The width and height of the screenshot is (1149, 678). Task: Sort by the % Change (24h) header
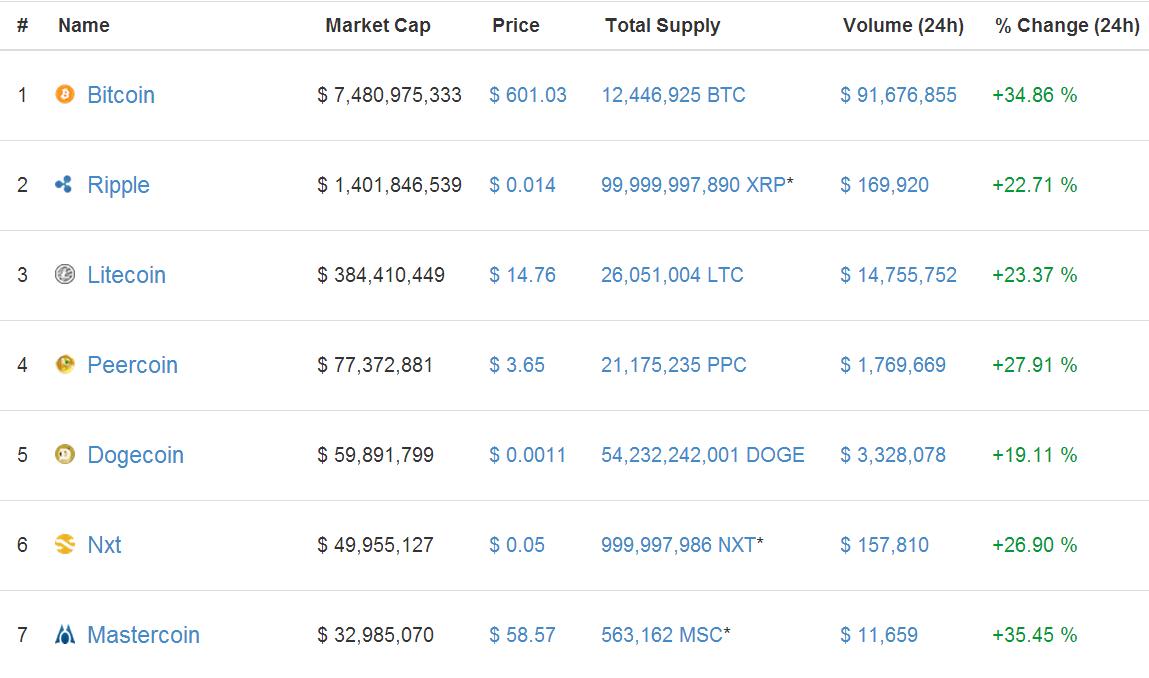click(x=1067, y=25)
